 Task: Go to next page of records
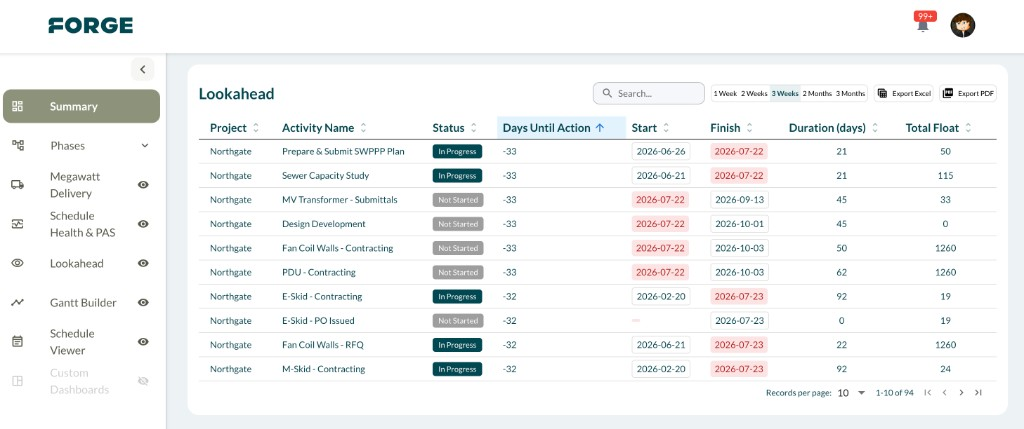pyautogui.click(x=961, y=392)
